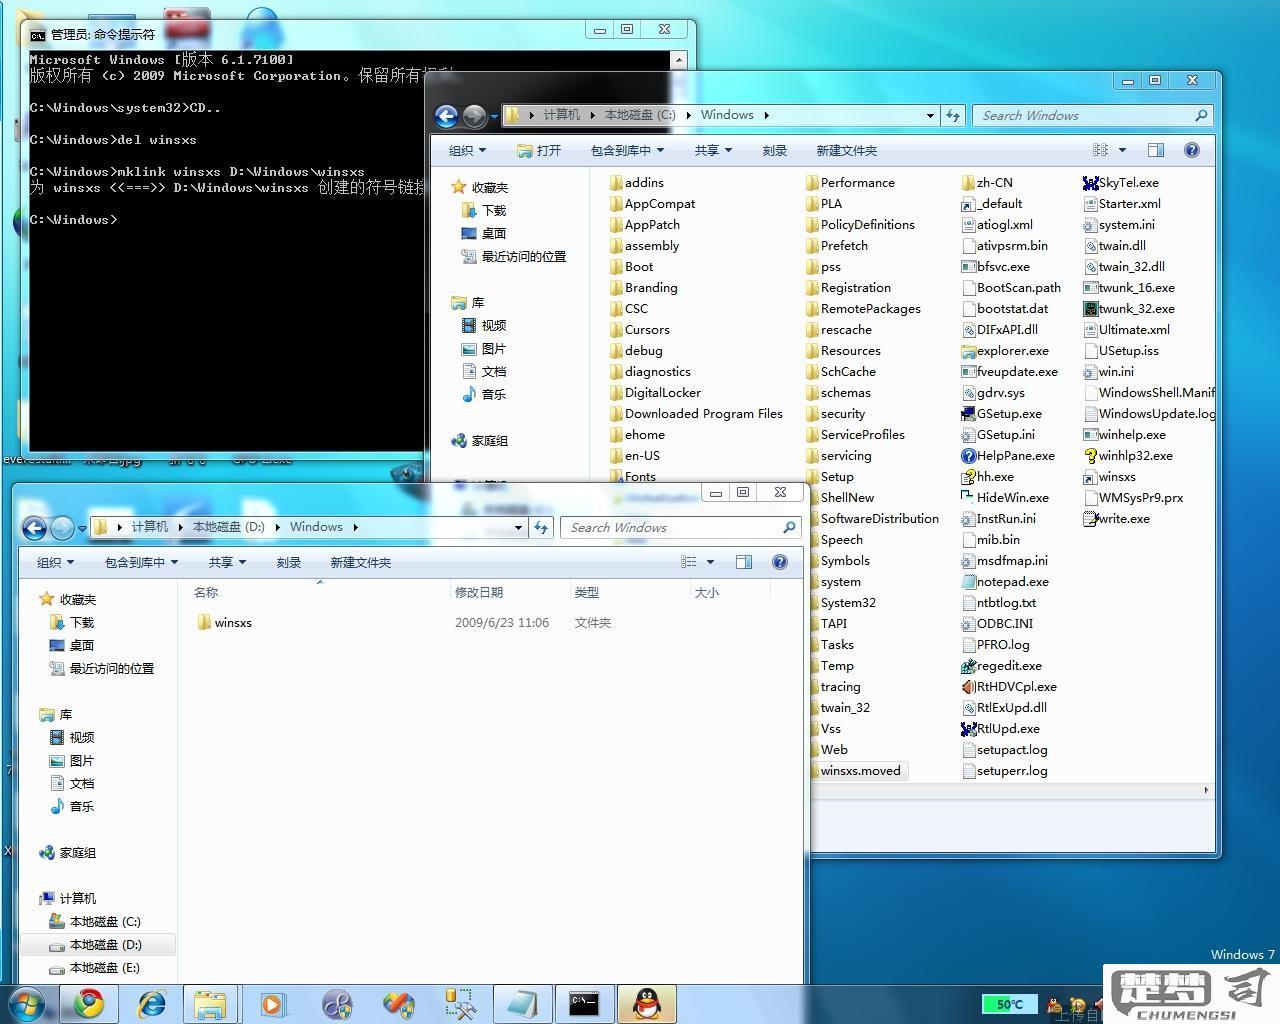
Task: Click the right arrow of C: window horizontal scrollbar
Action: (x=1206, y=790)
